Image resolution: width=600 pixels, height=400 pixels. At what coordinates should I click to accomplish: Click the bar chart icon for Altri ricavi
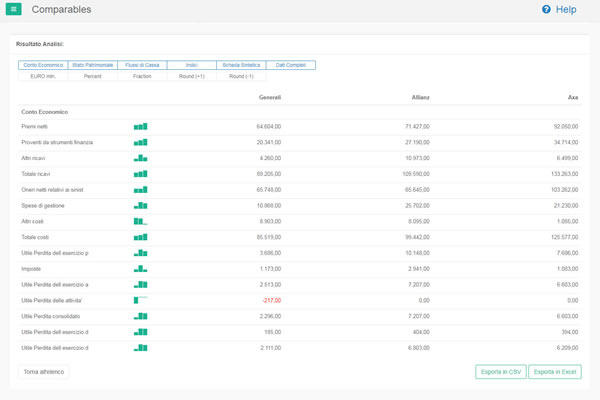(140, 158)
